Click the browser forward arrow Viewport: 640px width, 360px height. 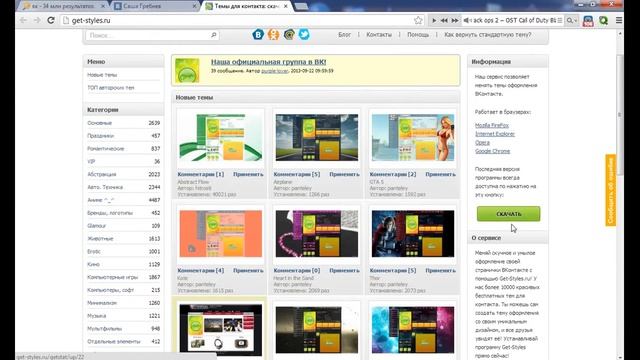[x=37, y=20]
